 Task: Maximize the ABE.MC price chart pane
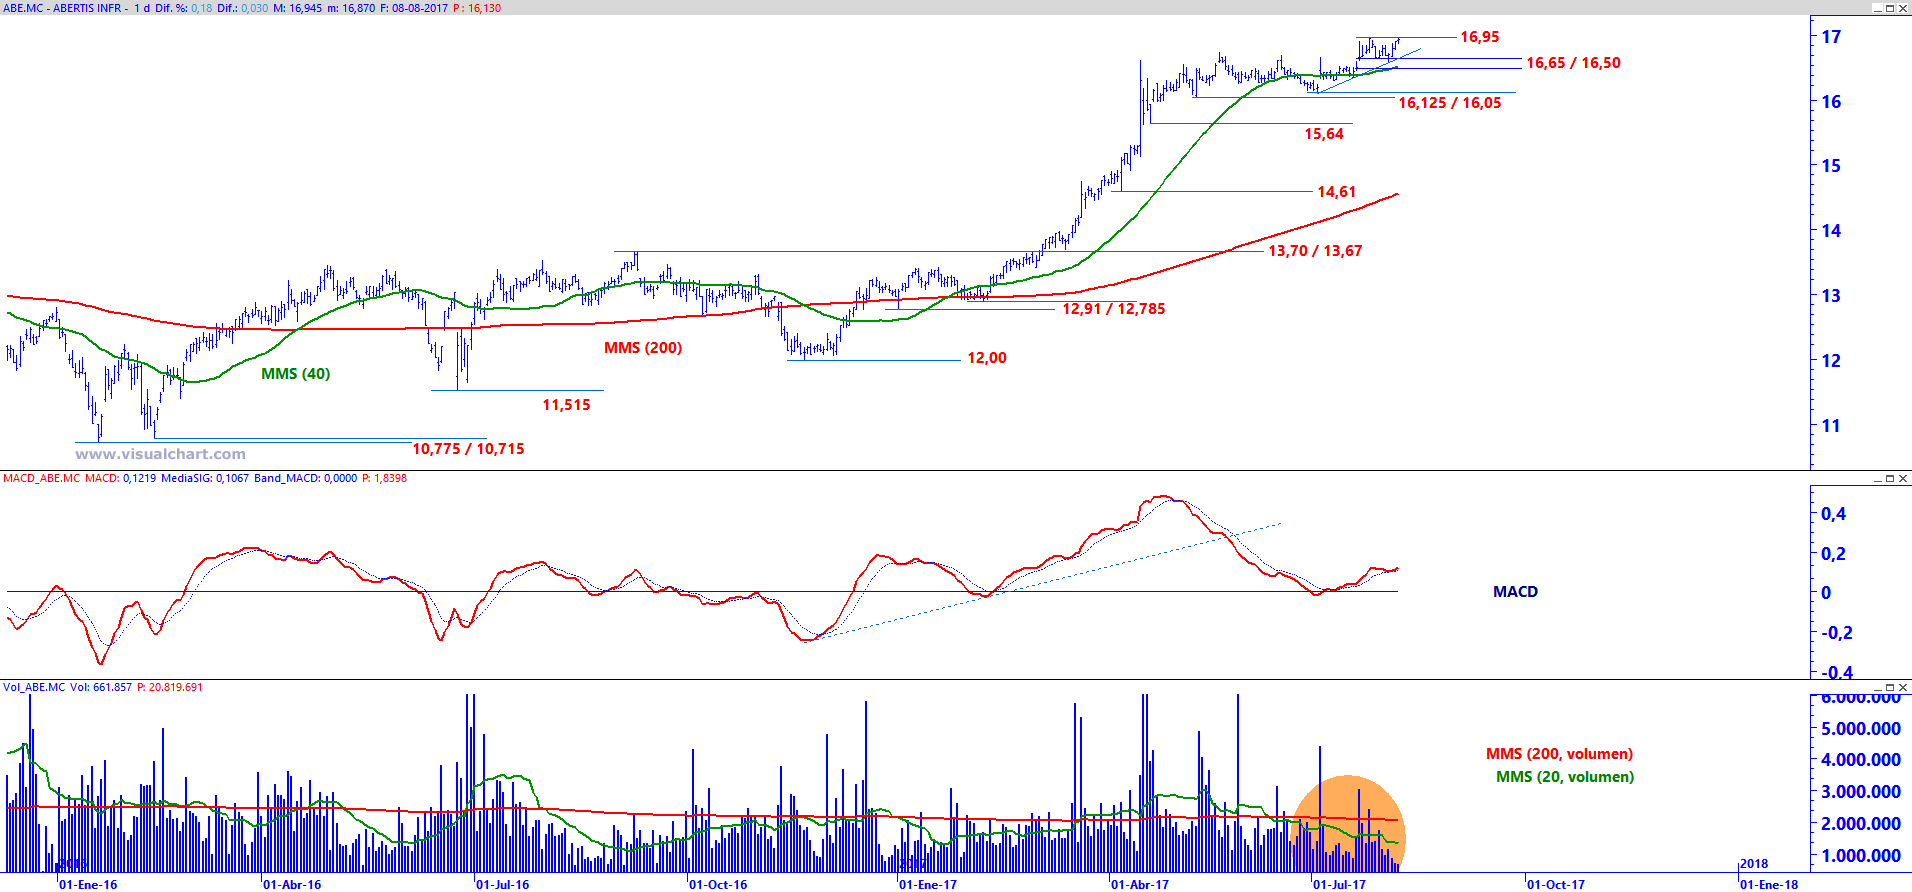pyautogui.click(x=1890, y=8)
